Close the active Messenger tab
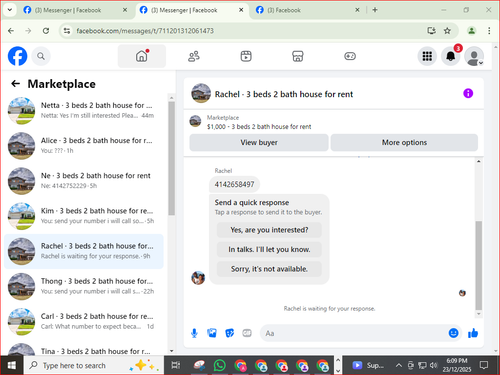 pyautogui.click(x=241, y=10)
